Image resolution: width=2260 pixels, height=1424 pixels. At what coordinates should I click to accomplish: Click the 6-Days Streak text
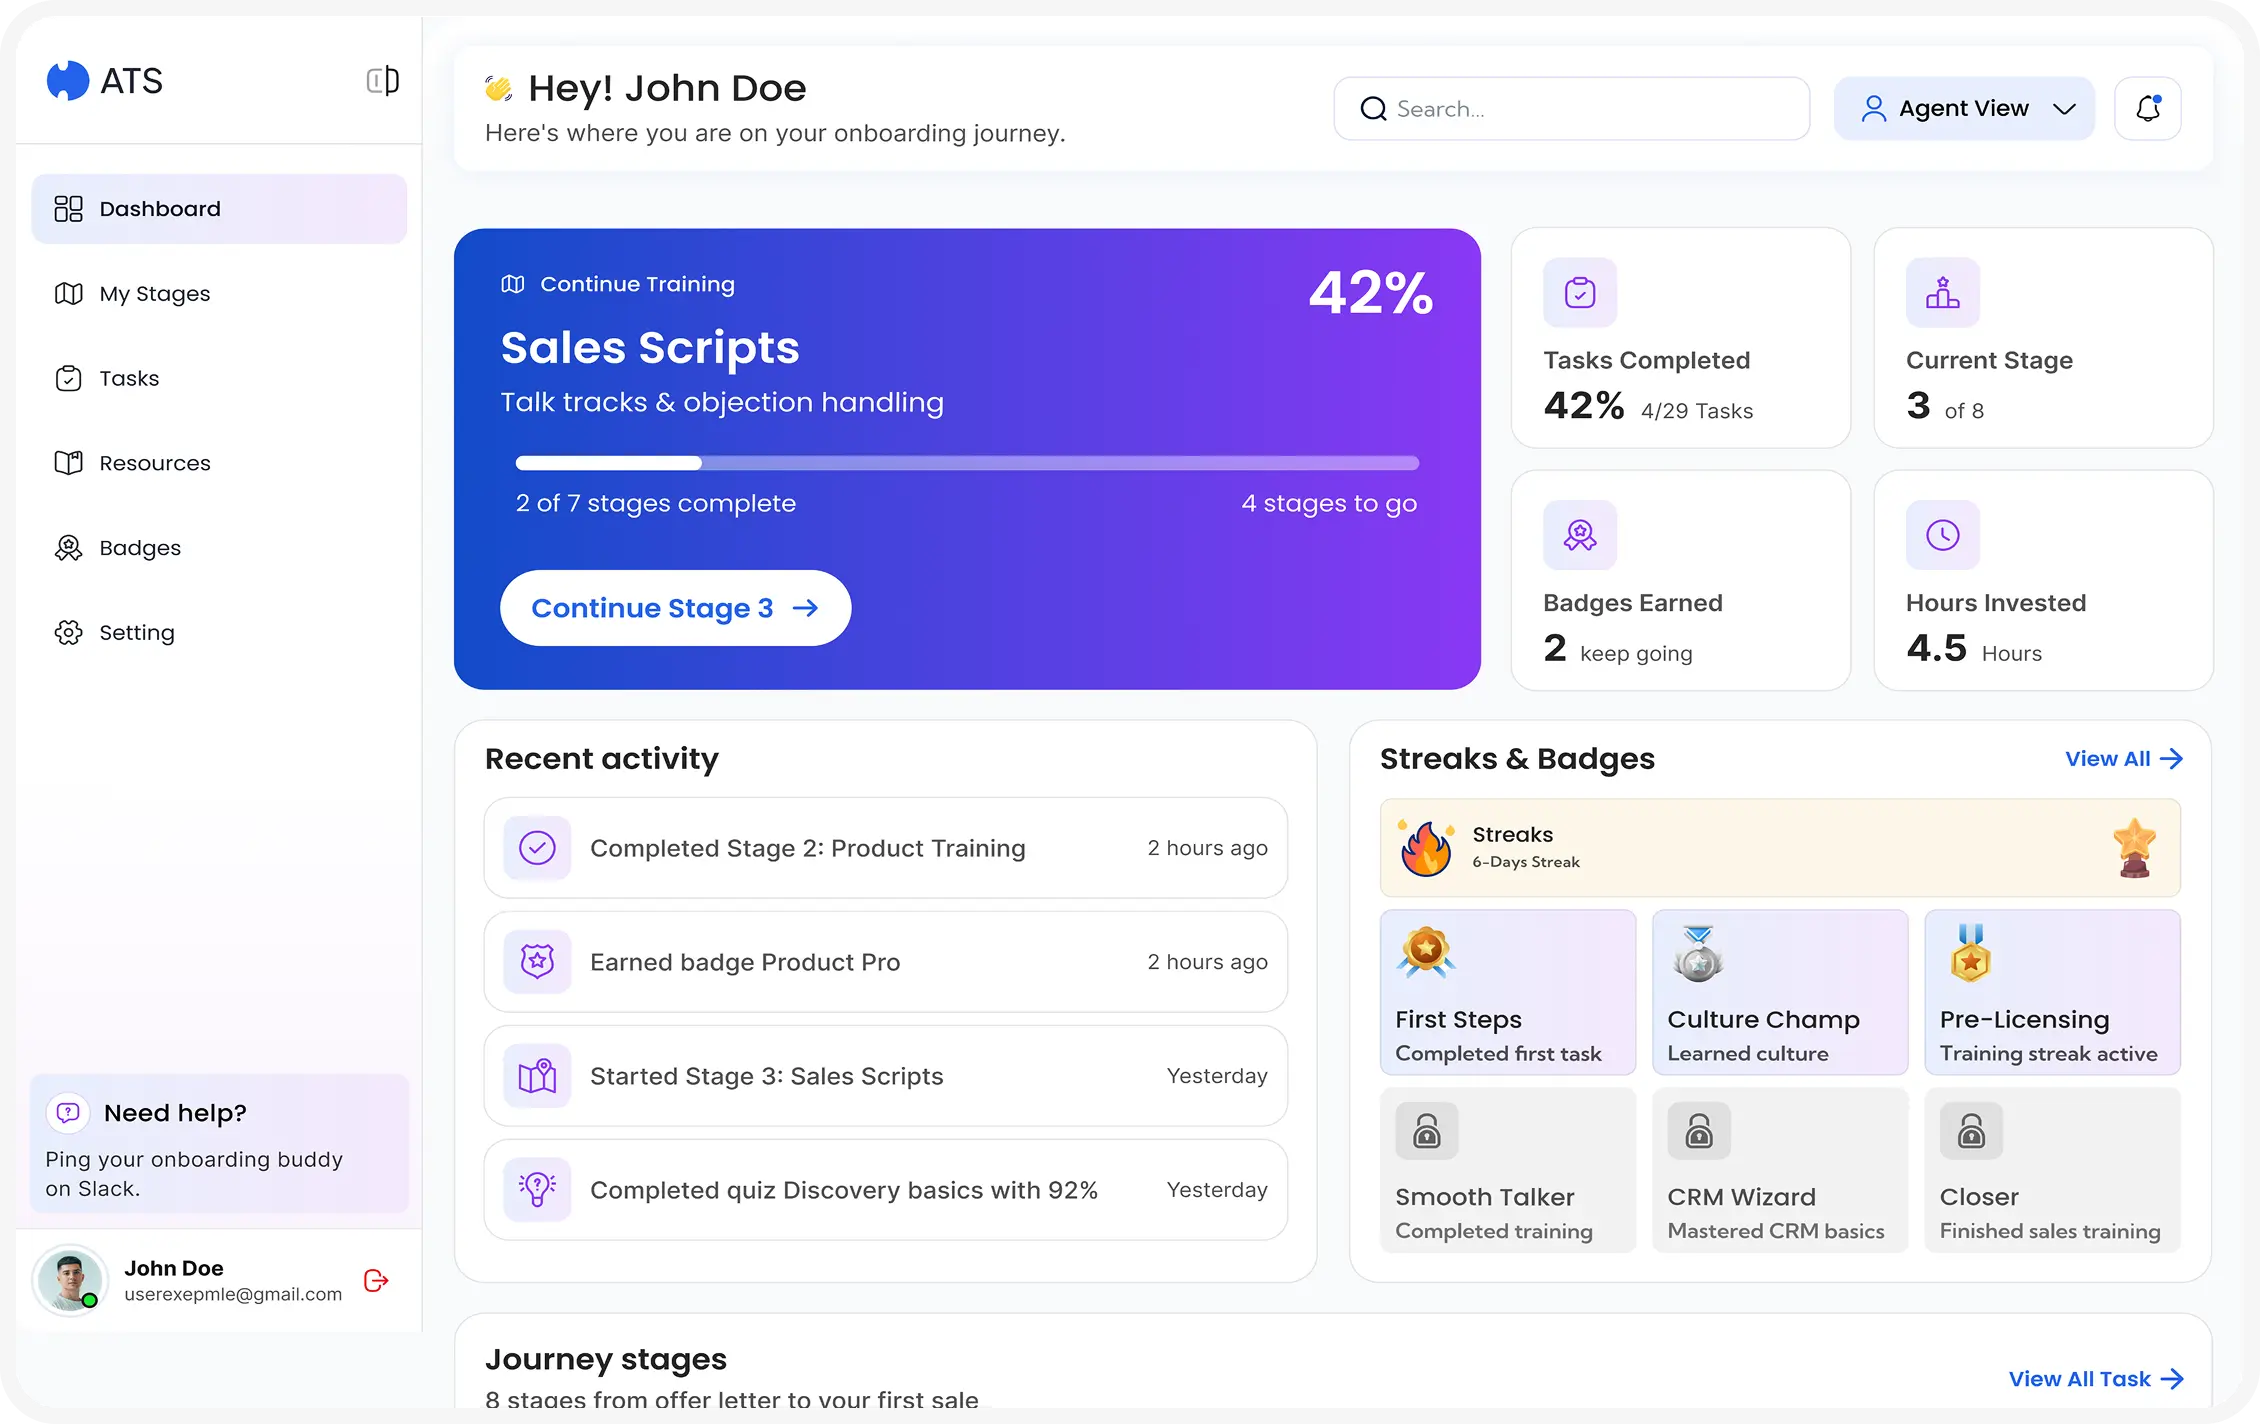tap(1526, 862)
